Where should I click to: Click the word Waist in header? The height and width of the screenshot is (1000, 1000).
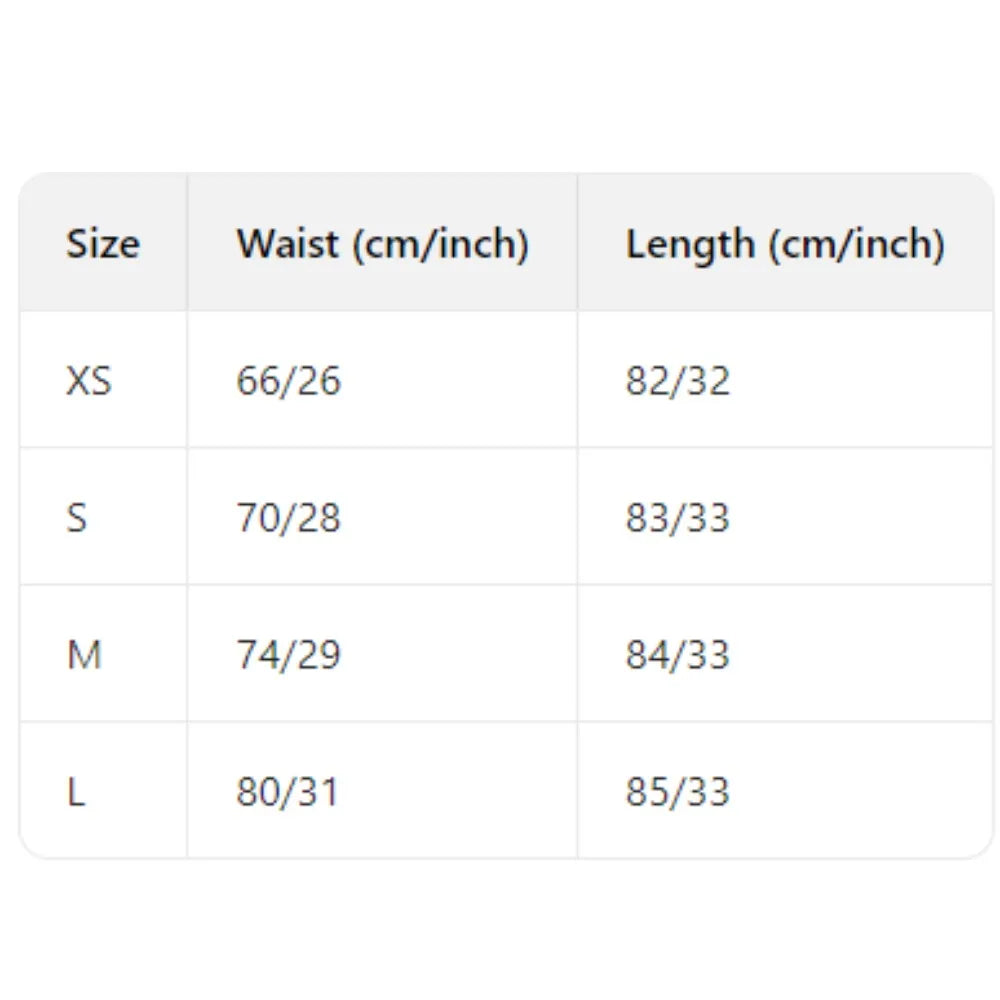click(x=288, y=244)
